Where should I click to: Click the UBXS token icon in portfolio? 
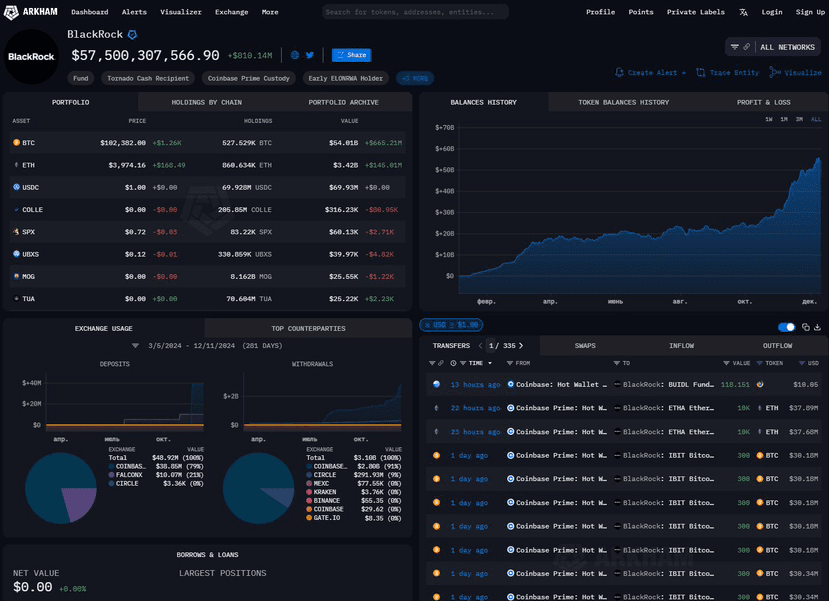[x=16, y=254]
